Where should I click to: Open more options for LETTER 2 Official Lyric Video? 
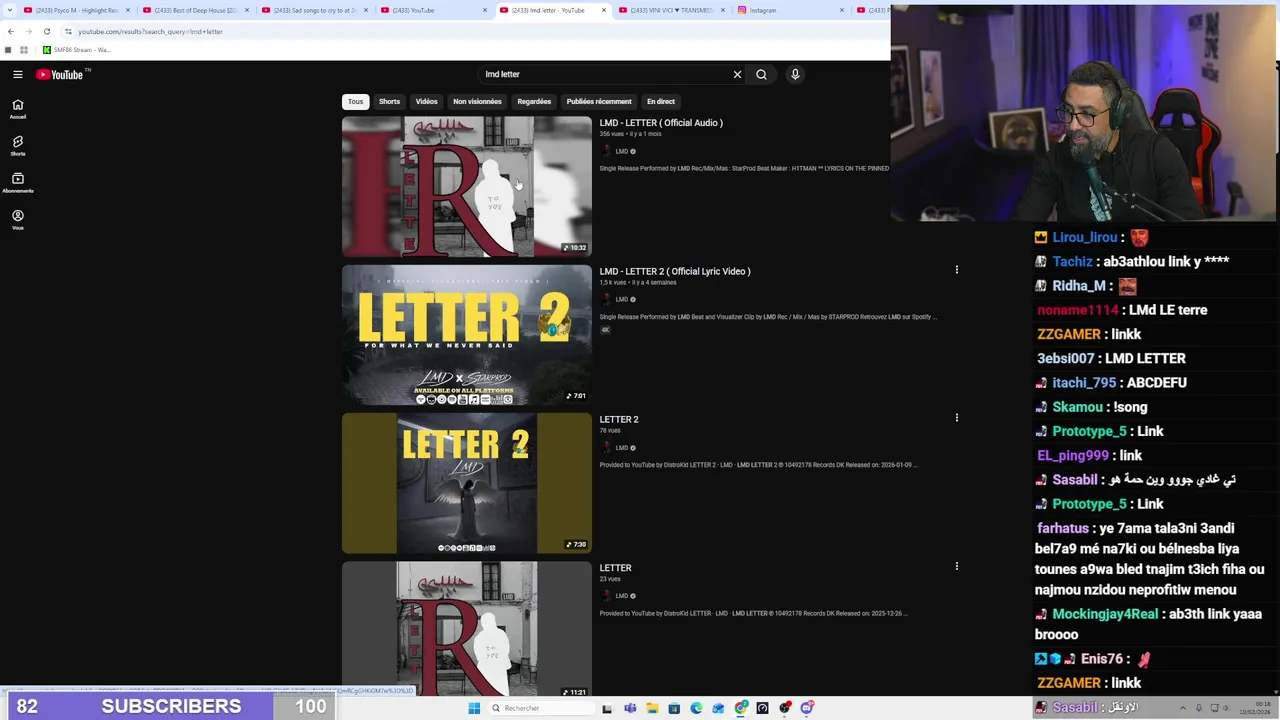pyautogui.click(x=956, y=270)
